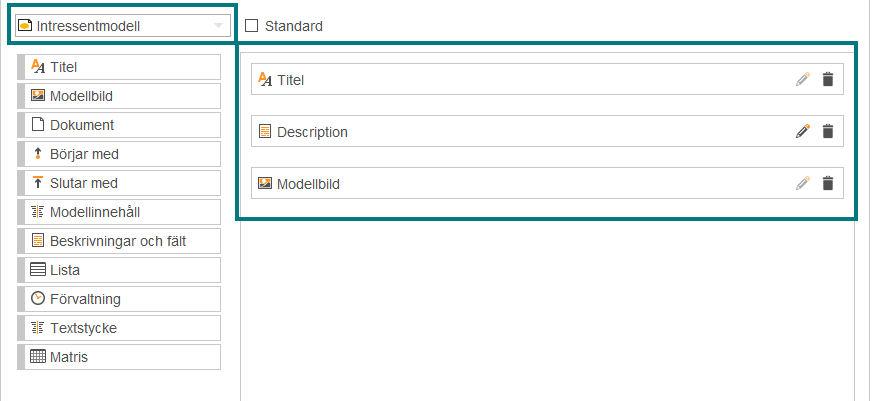Click the pencil icon on Modellbild row

point(803,183)
